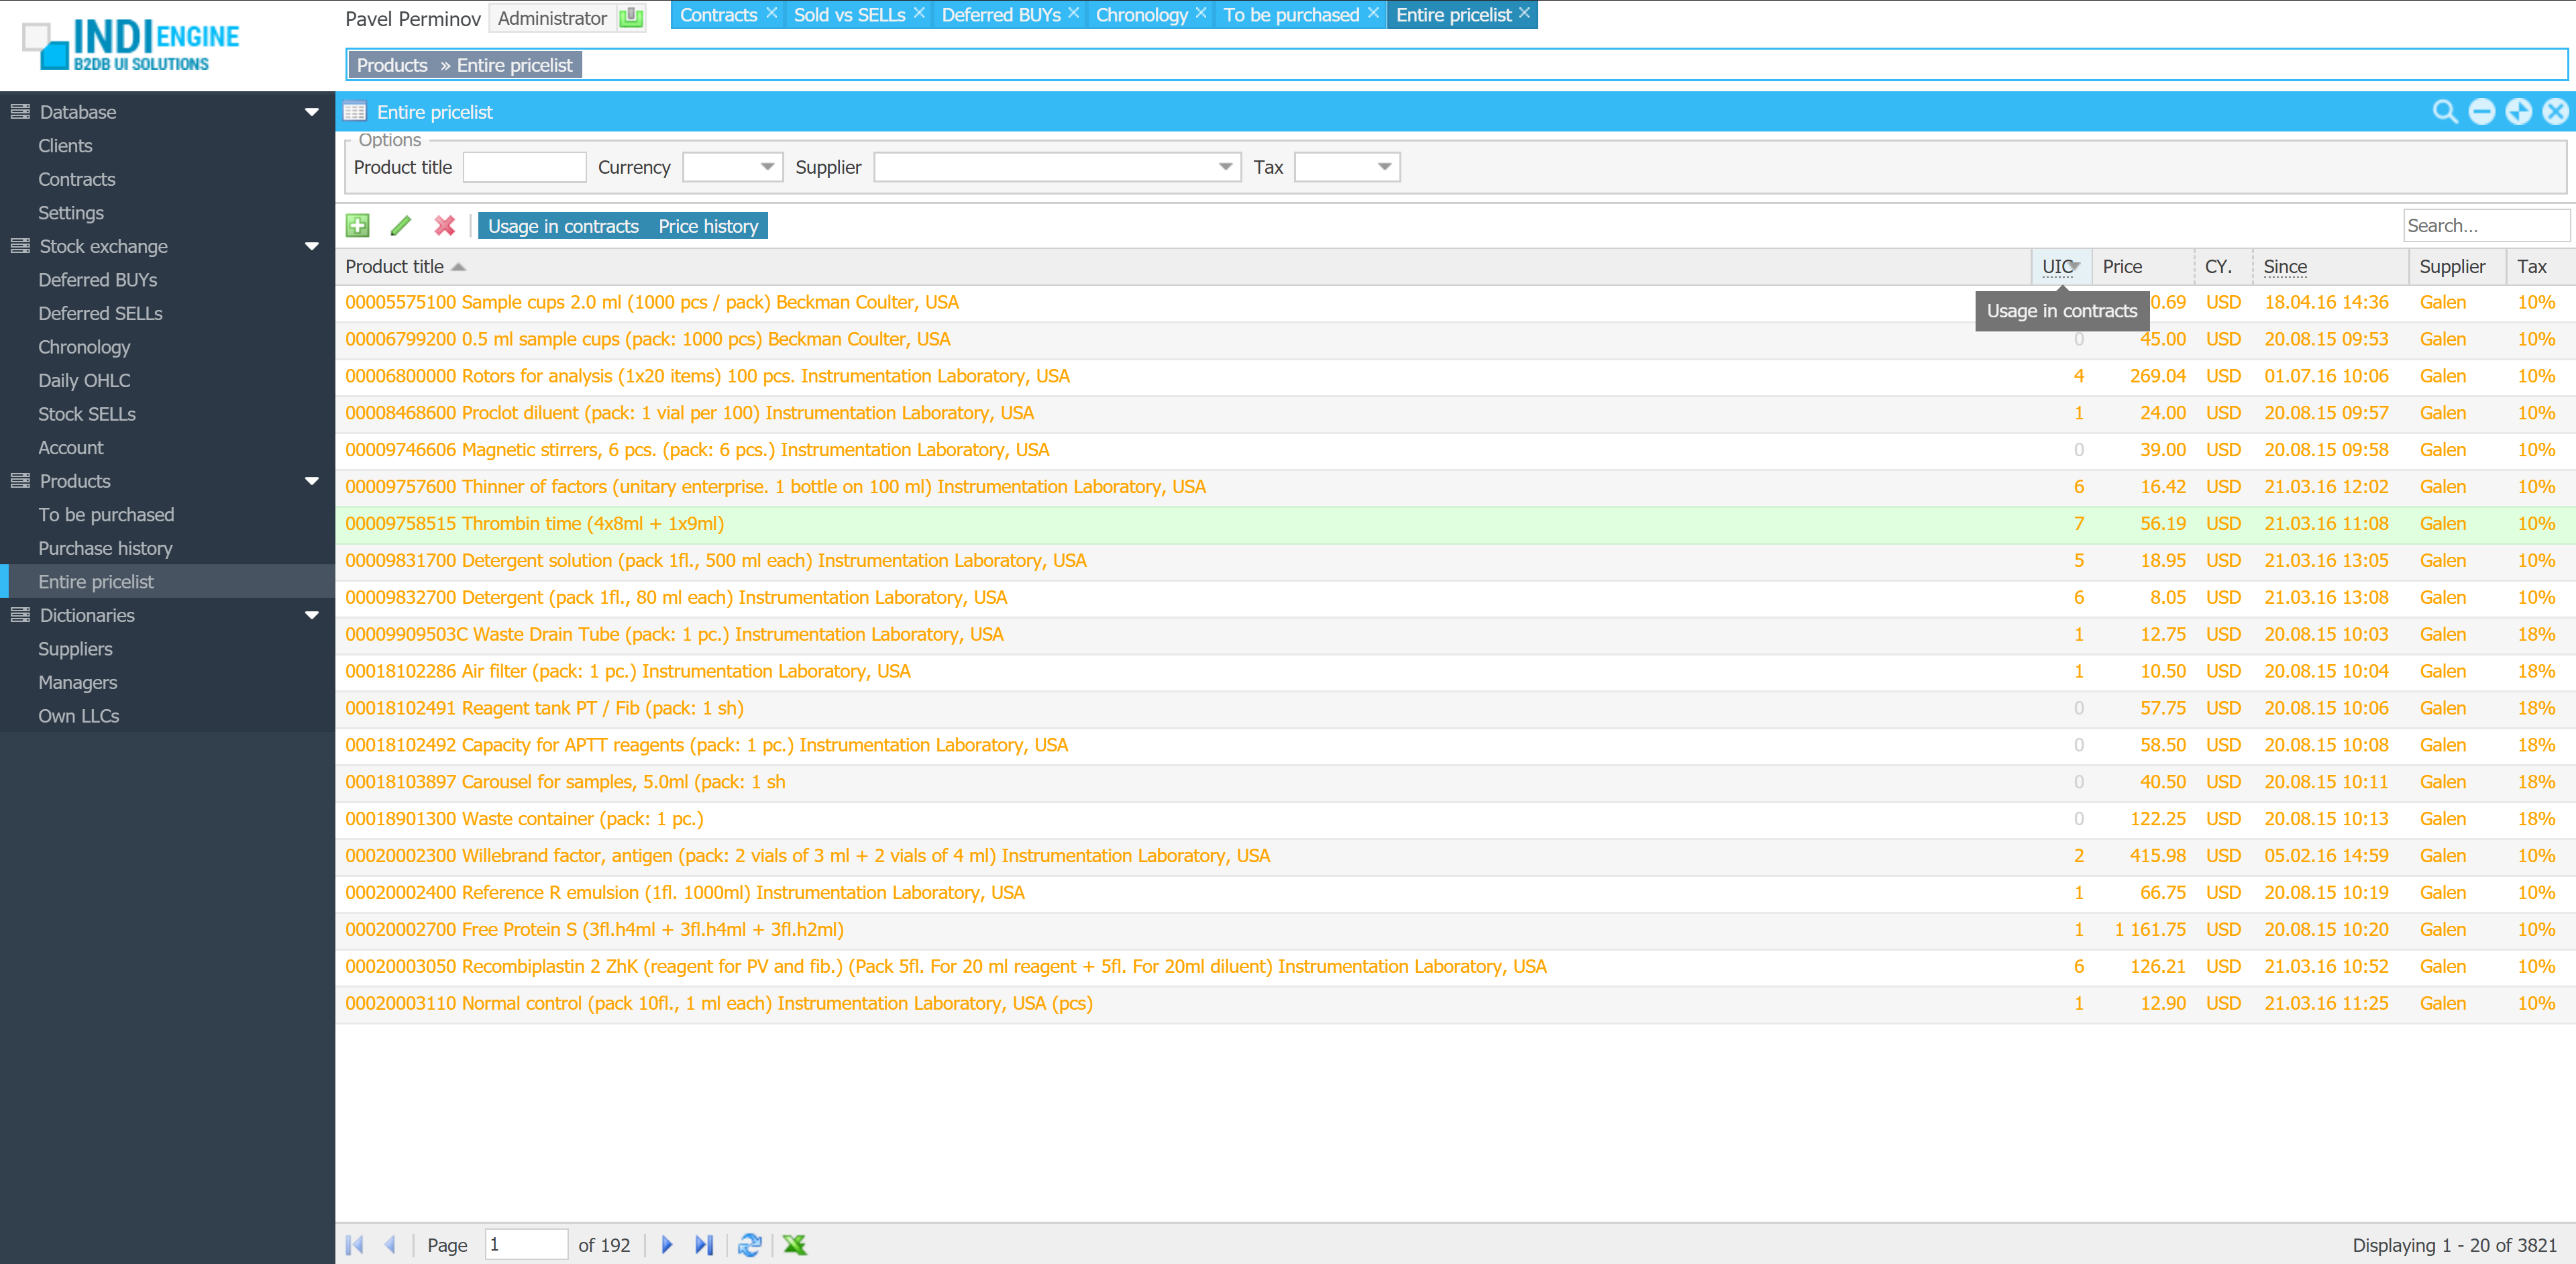Click the Excel export icon
The image size is (2576, 1264).
pos(794,1244)
